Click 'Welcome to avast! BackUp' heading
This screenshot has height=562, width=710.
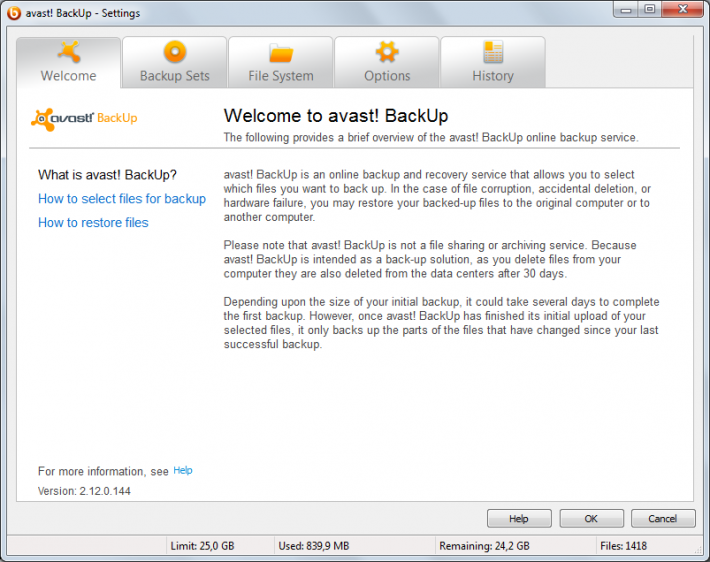point(336,116)
